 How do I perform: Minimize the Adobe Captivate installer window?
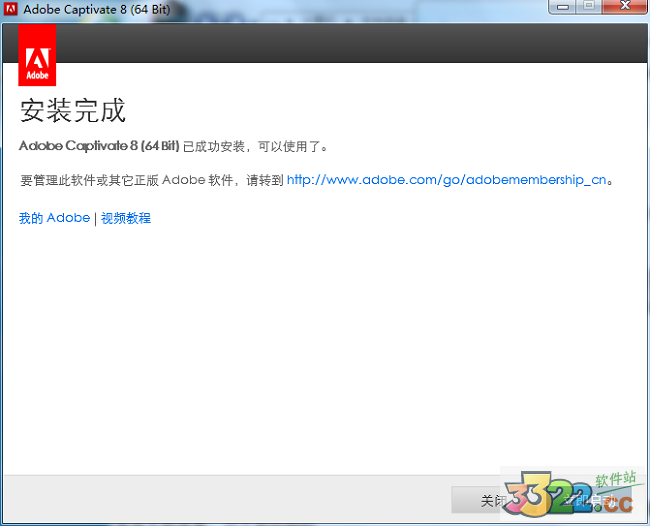pos(563,7)
